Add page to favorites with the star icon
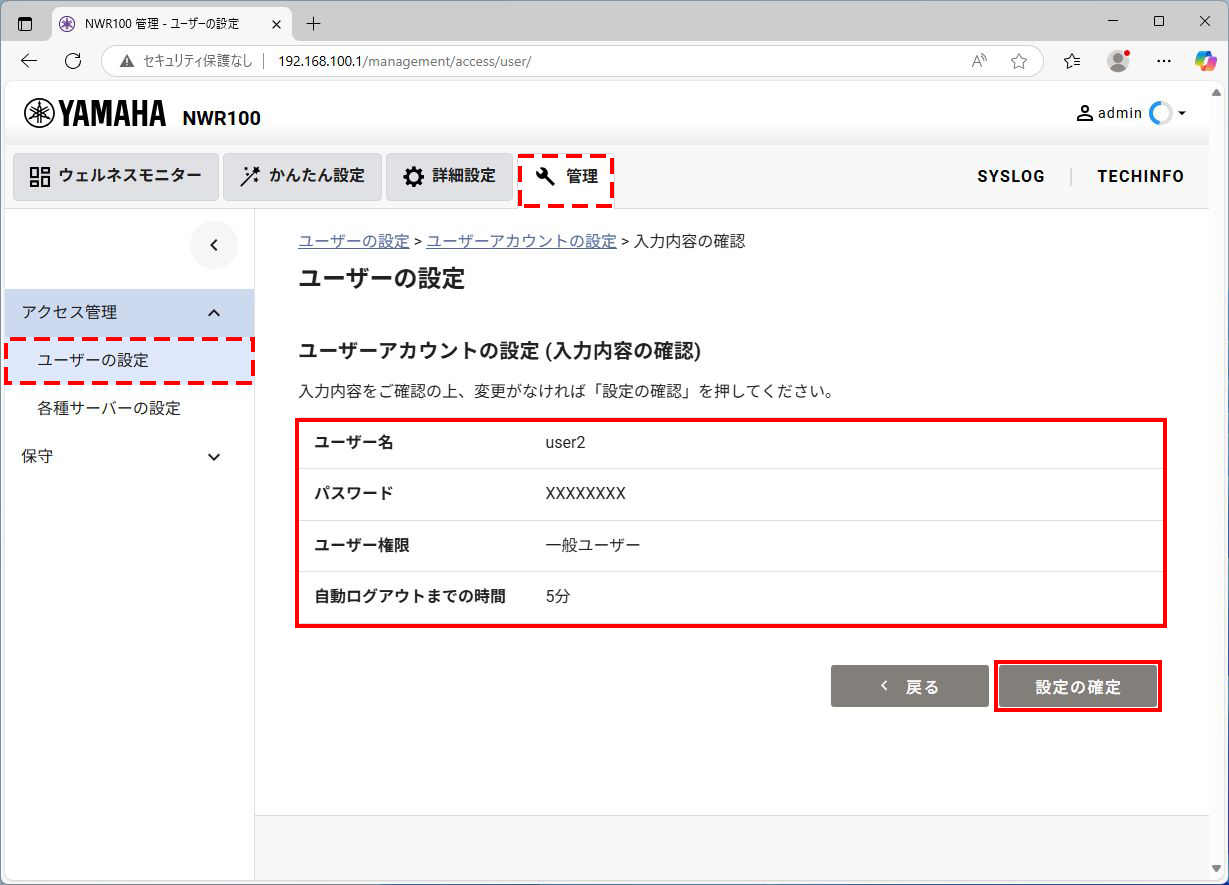1229x885 pixels. coord(1019,61)
